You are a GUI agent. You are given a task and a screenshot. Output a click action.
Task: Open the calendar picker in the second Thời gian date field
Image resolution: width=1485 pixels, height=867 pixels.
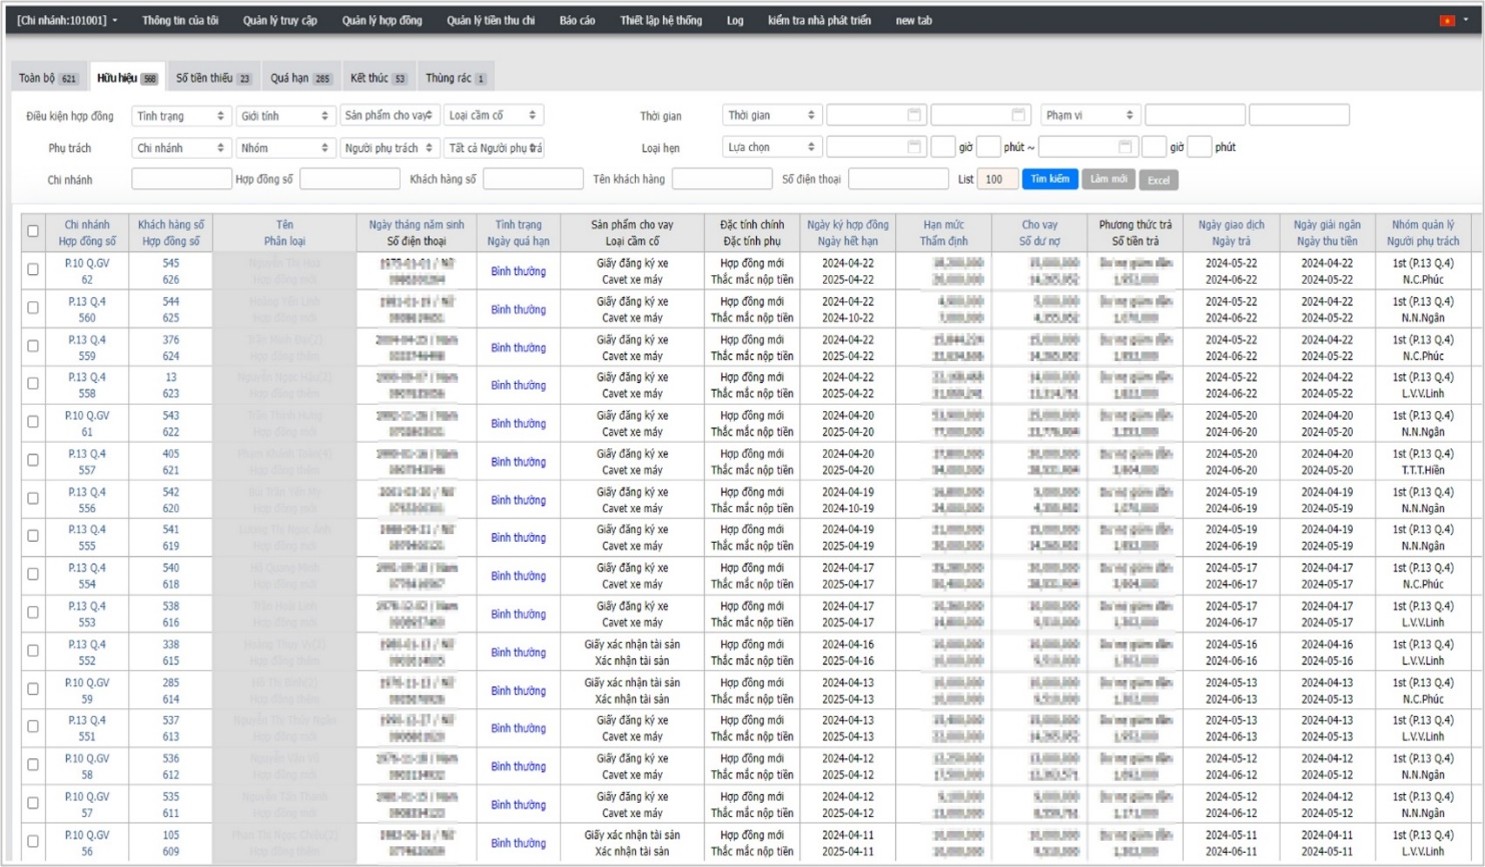[1017, 116]
